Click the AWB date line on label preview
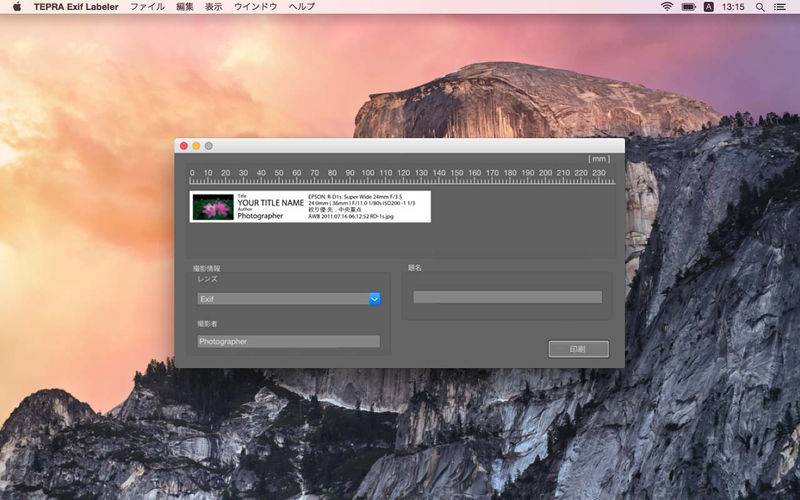The width and height of the screenshot is (800, 500). (351, 216)
